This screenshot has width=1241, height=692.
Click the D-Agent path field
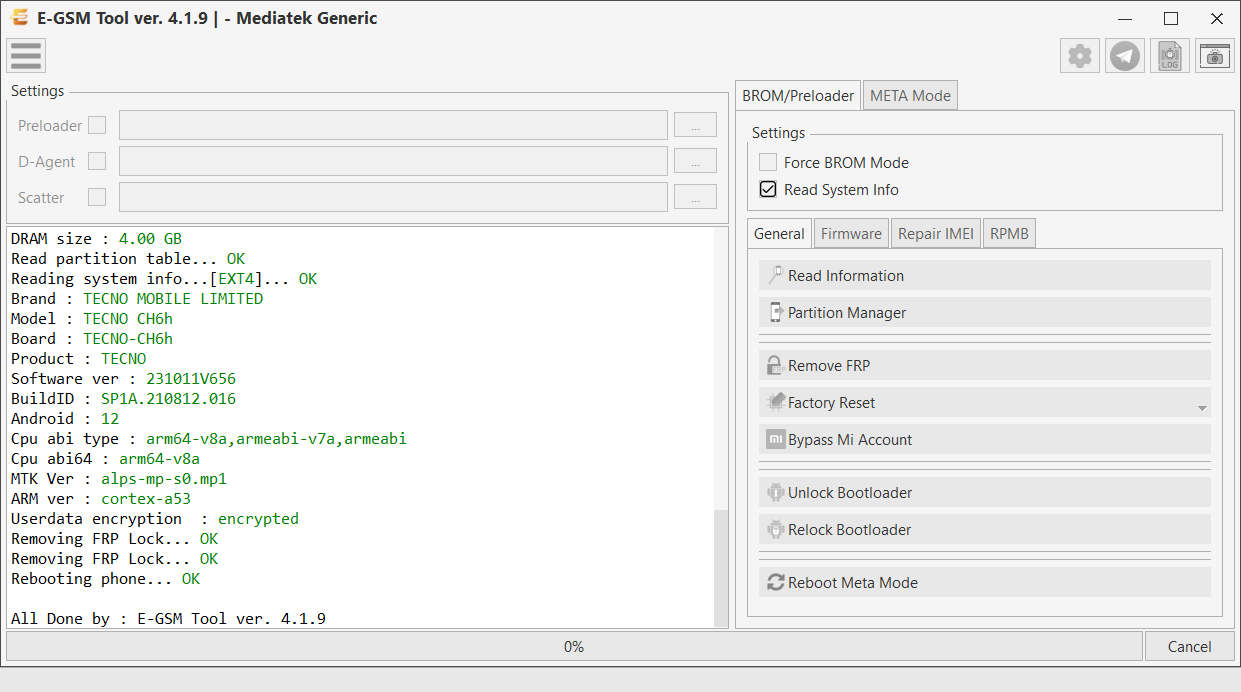(x=393, y=161)
